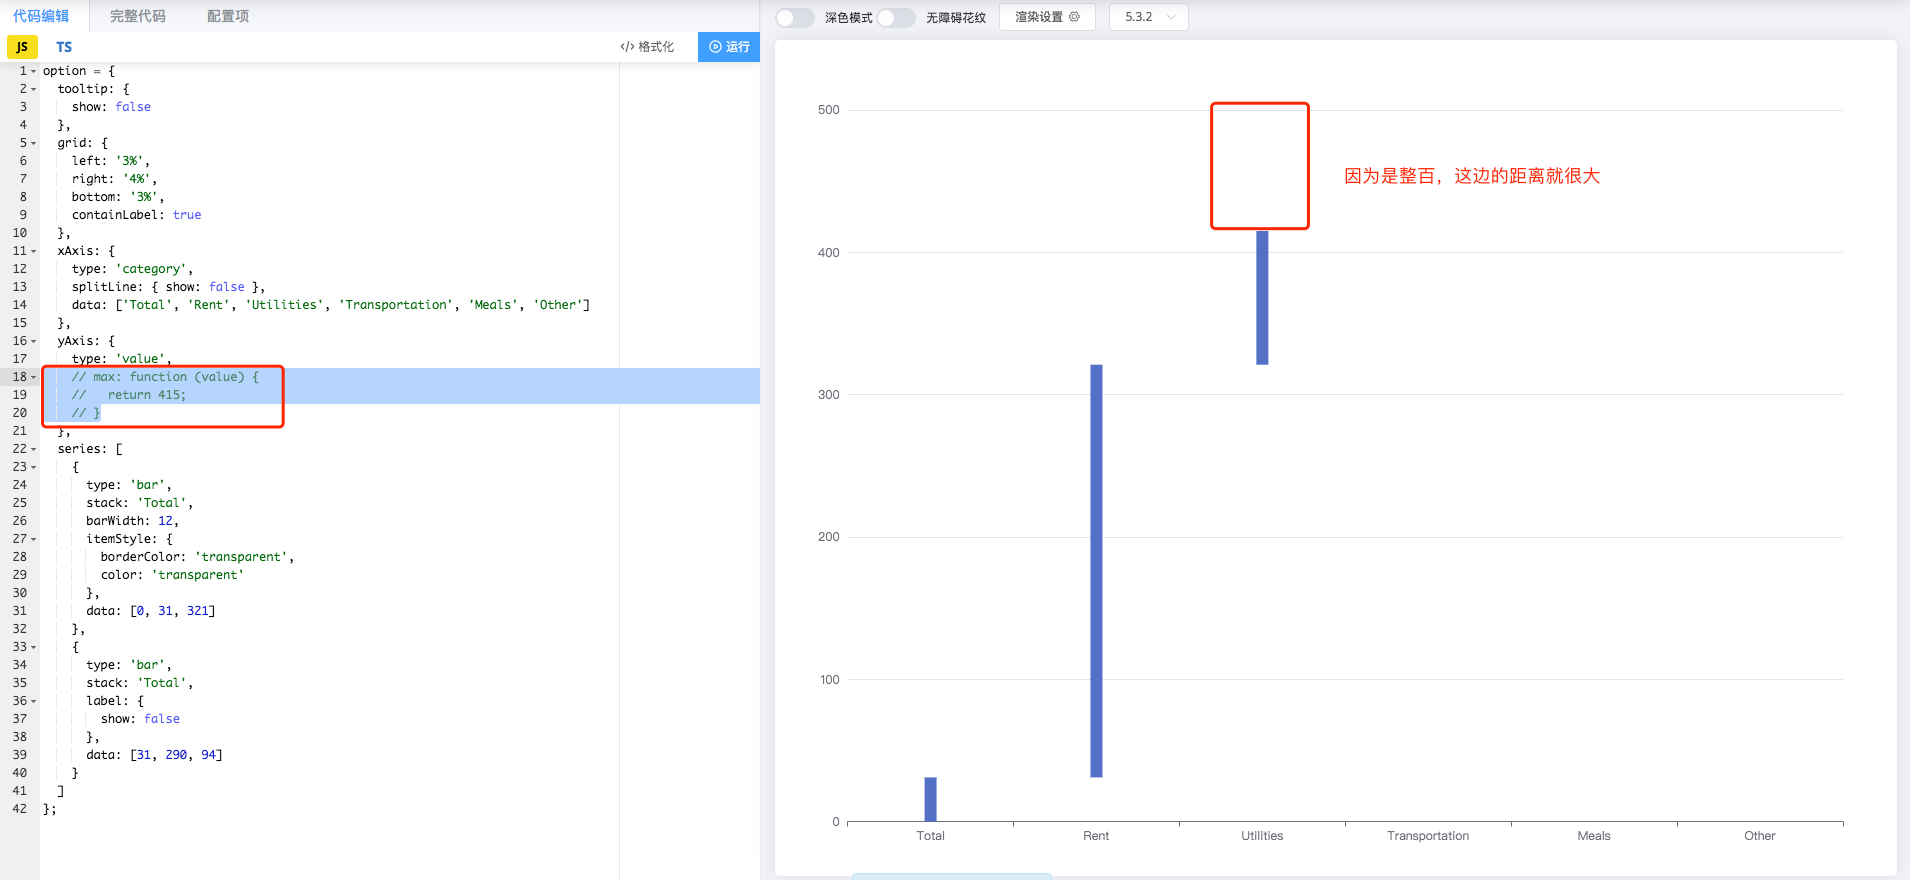Collapse the series array at line 22
The height and width of the screenshot is (880, 1910).
pyautogui.click(x=33, y=449)
